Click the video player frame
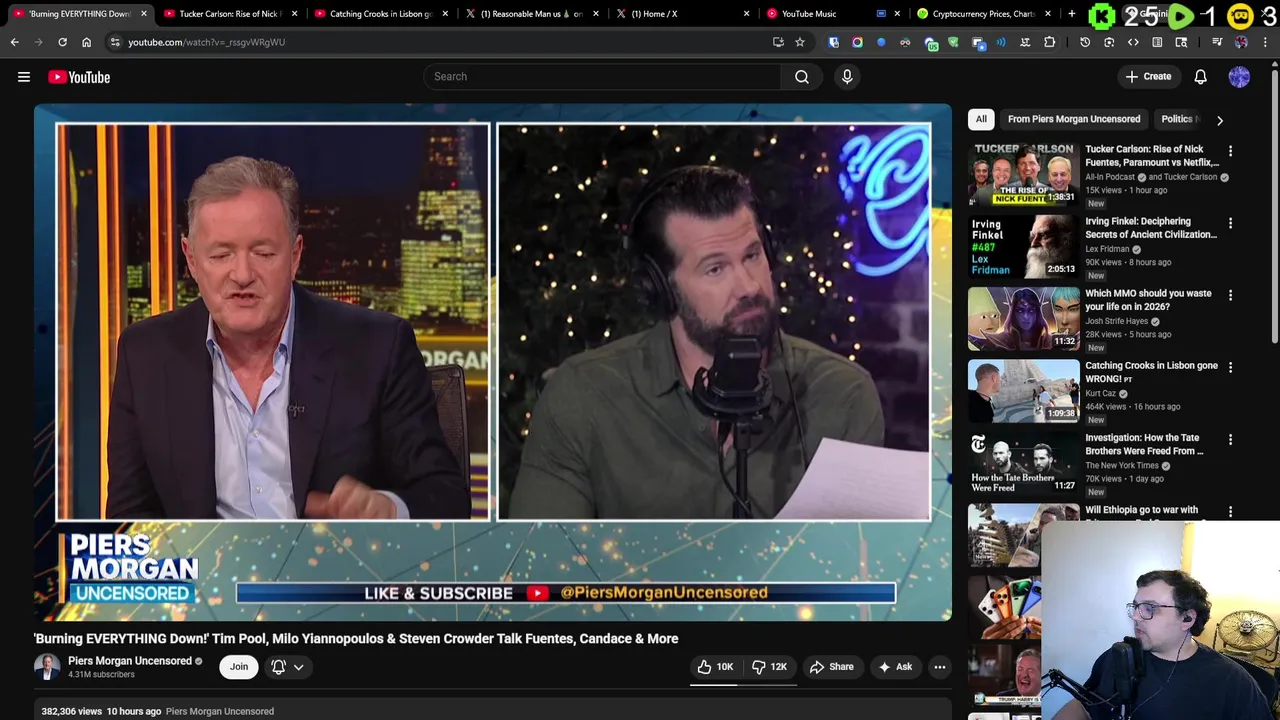Screen dimensions: 1280x720 (x=493, y=362)
